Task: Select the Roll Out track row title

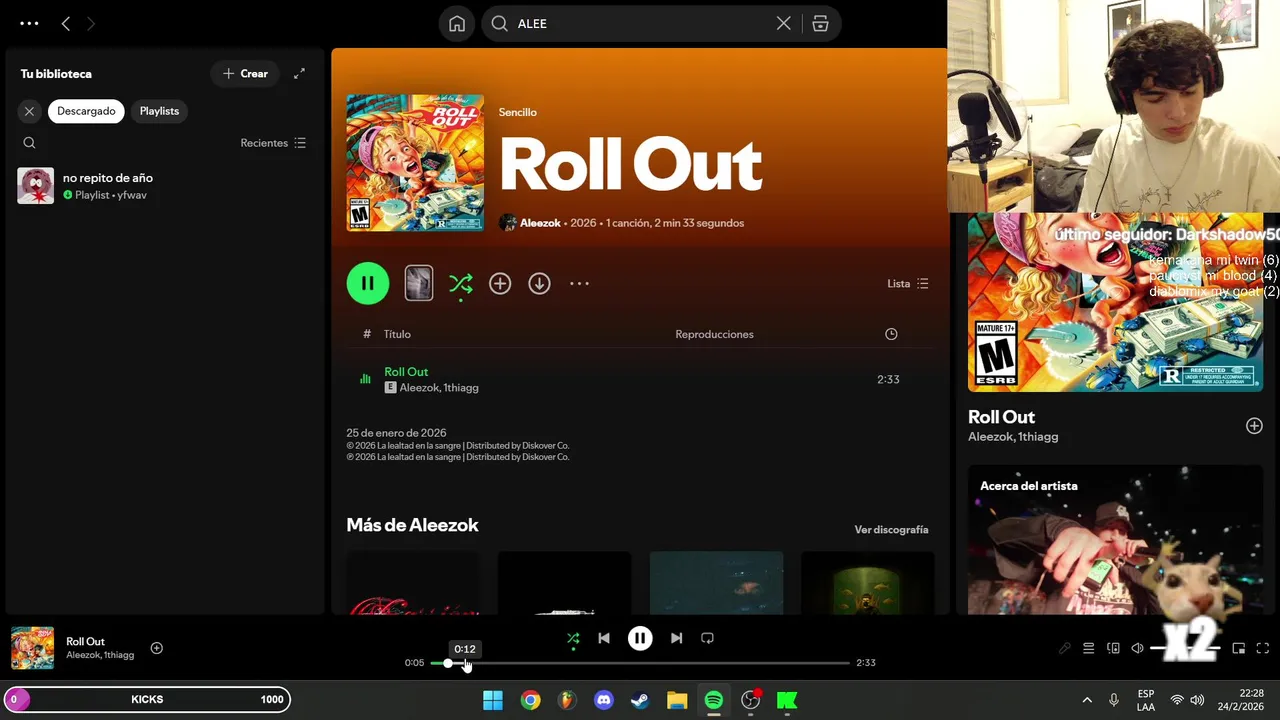Action: tap(406, 372)
